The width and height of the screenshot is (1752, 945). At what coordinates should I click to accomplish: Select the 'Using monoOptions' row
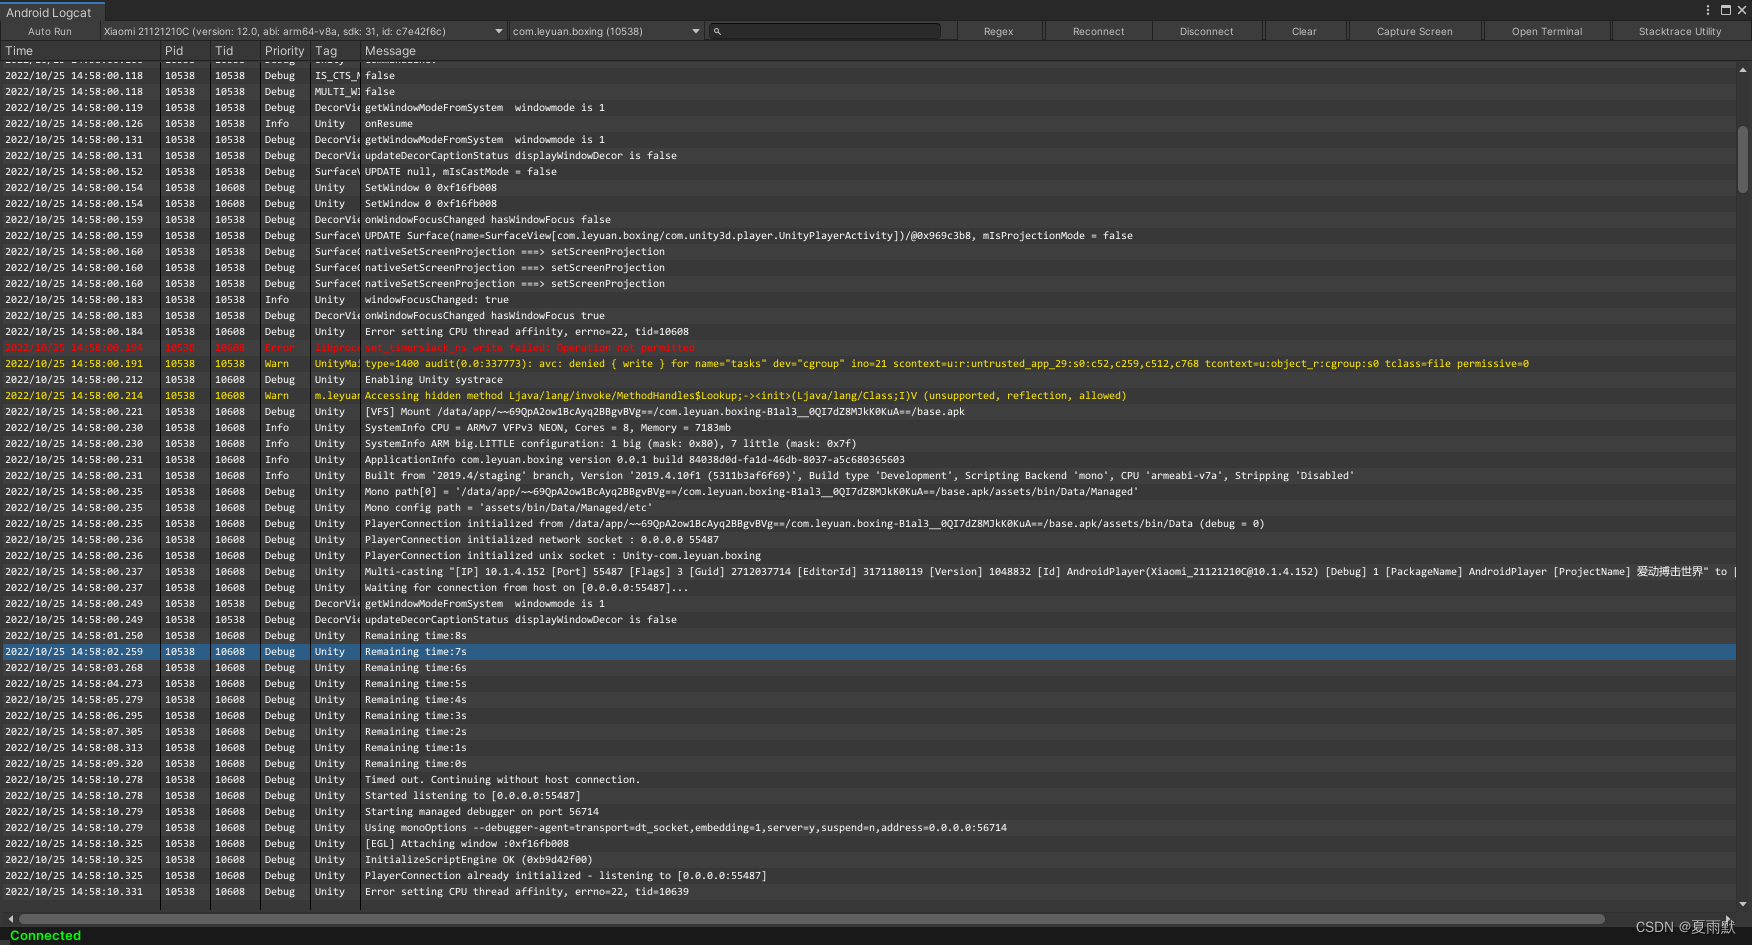coord(868,828)
